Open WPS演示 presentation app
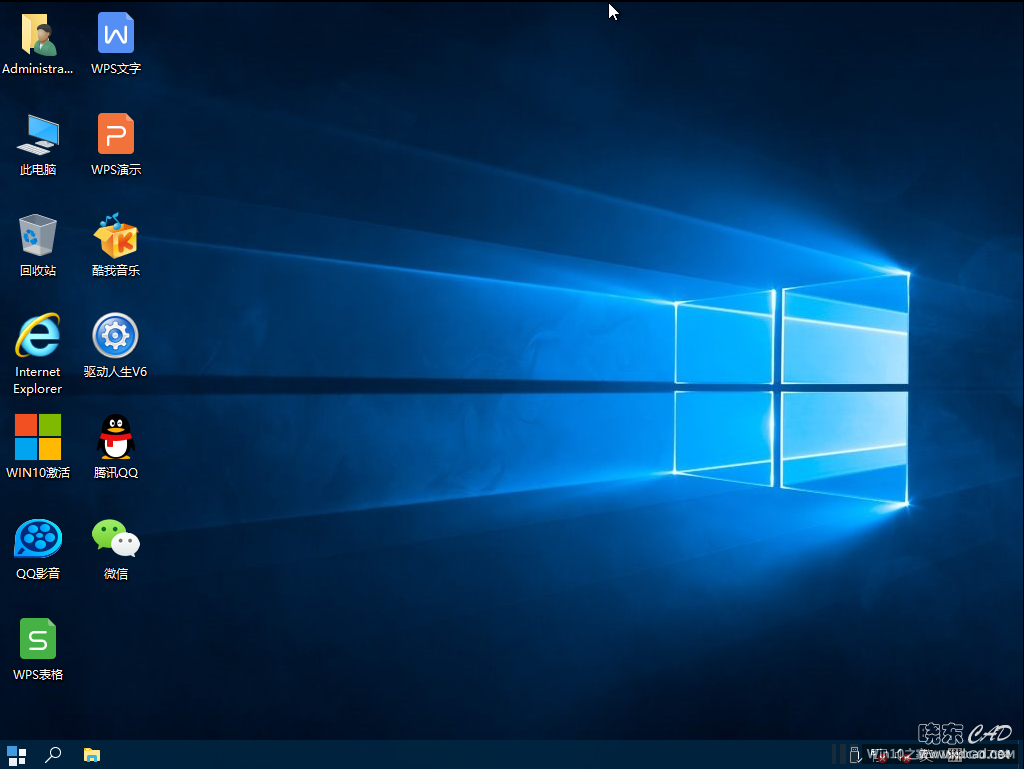This screenshot has width=1024, height=769. point(116,134)
